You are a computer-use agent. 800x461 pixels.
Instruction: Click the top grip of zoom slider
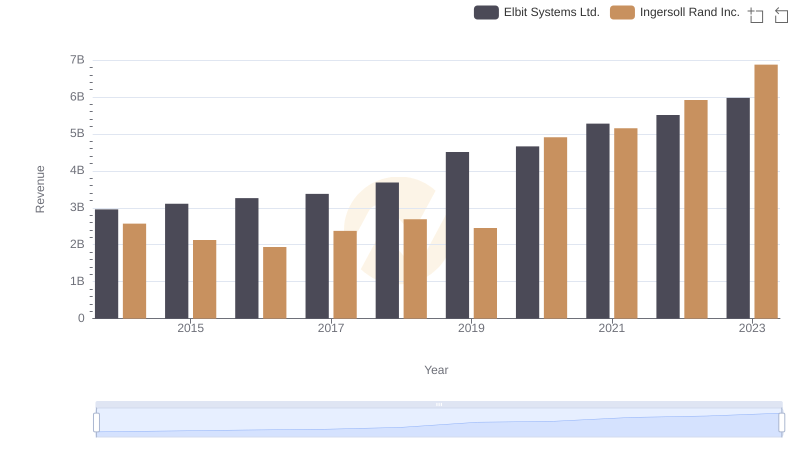point(439,404)
